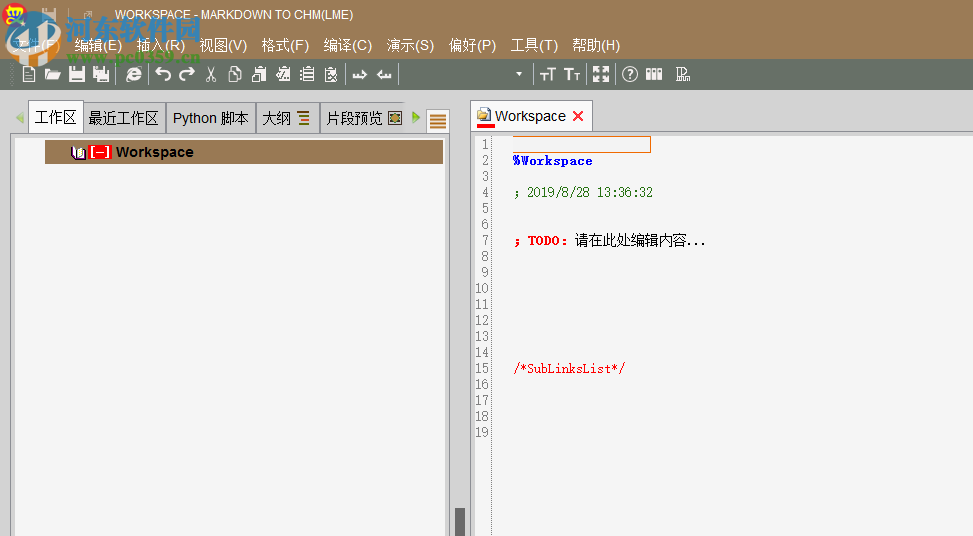Toggle fullscreen with the expand-arrows icon
Image resolution: width=973 pixels, height=536 pixels.
point(601,74)
